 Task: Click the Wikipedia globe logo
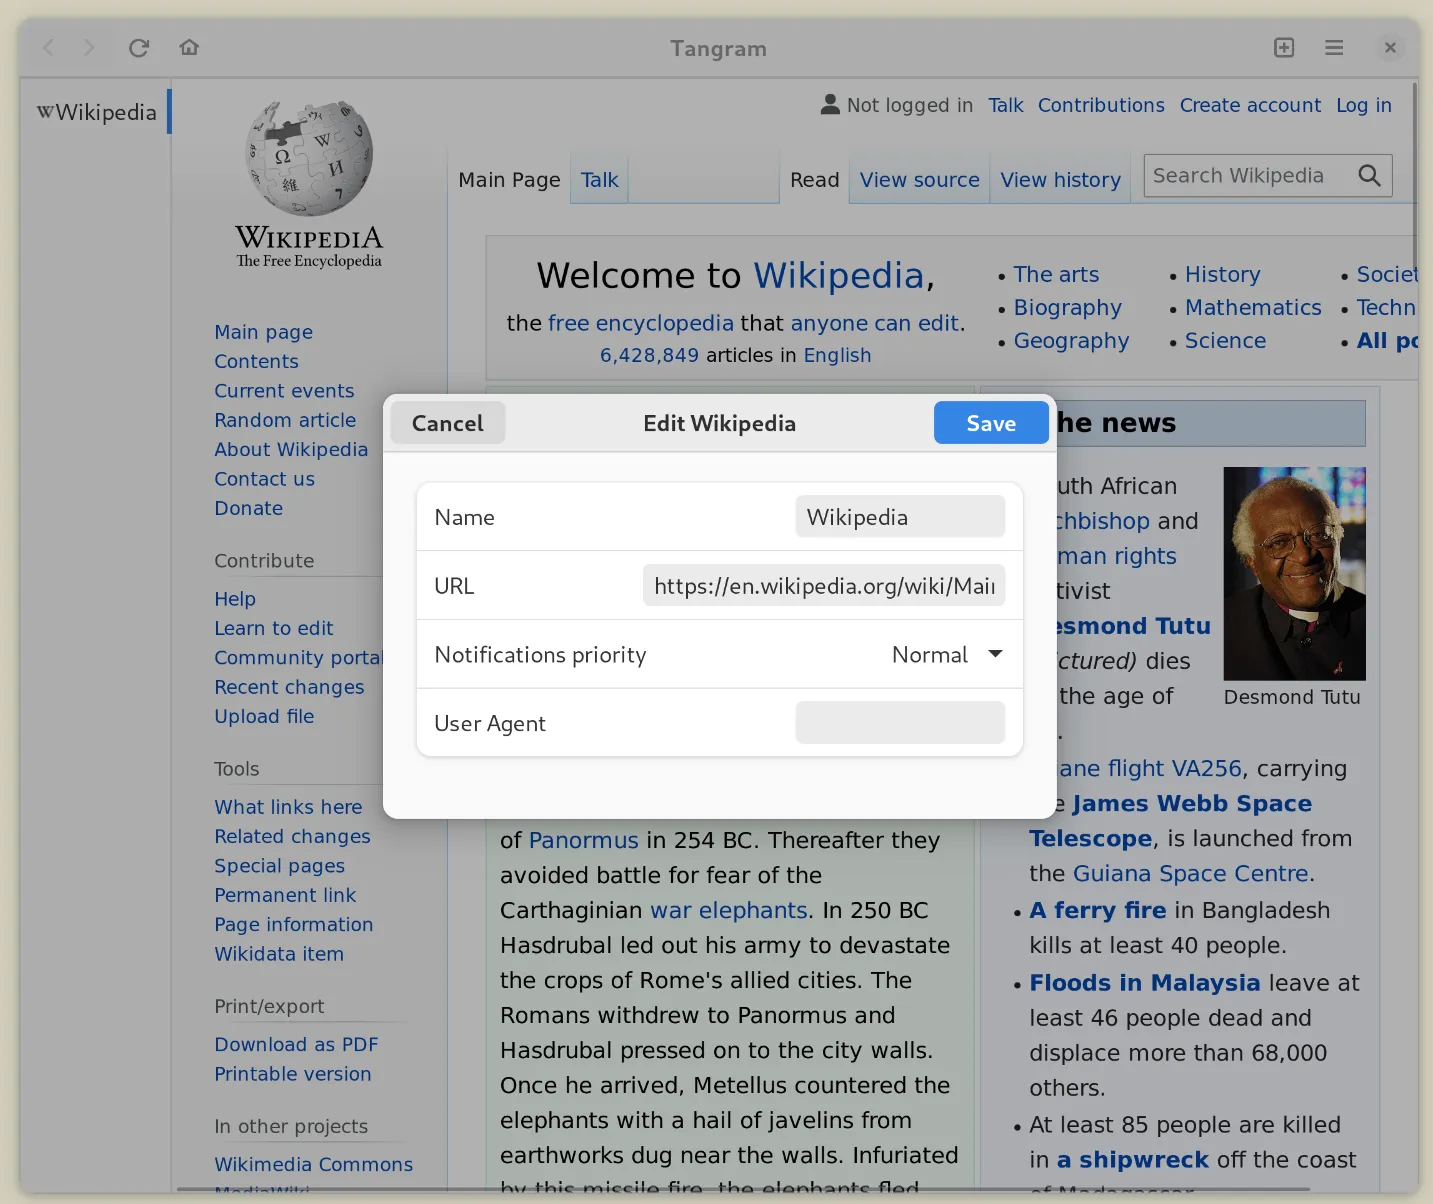point(309,158)
